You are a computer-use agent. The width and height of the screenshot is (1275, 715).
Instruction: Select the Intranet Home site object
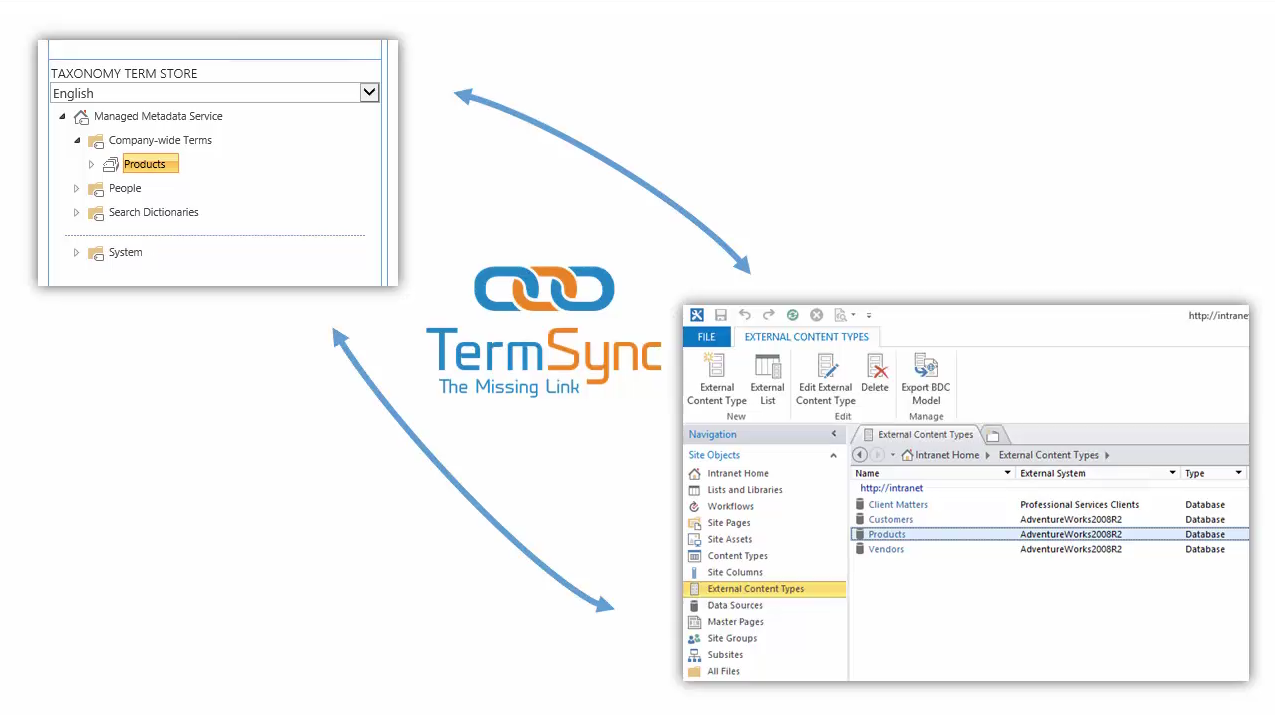point(738,474)
